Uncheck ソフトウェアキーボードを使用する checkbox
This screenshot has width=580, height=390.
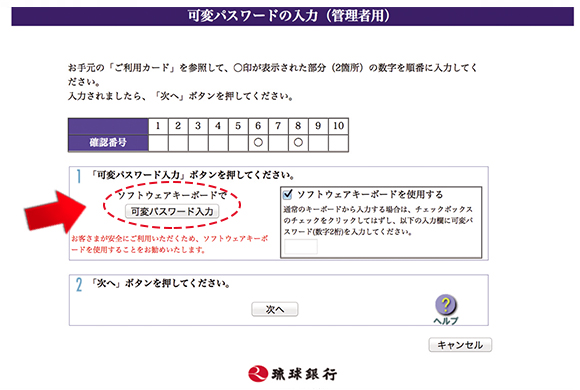pos(287,194)
